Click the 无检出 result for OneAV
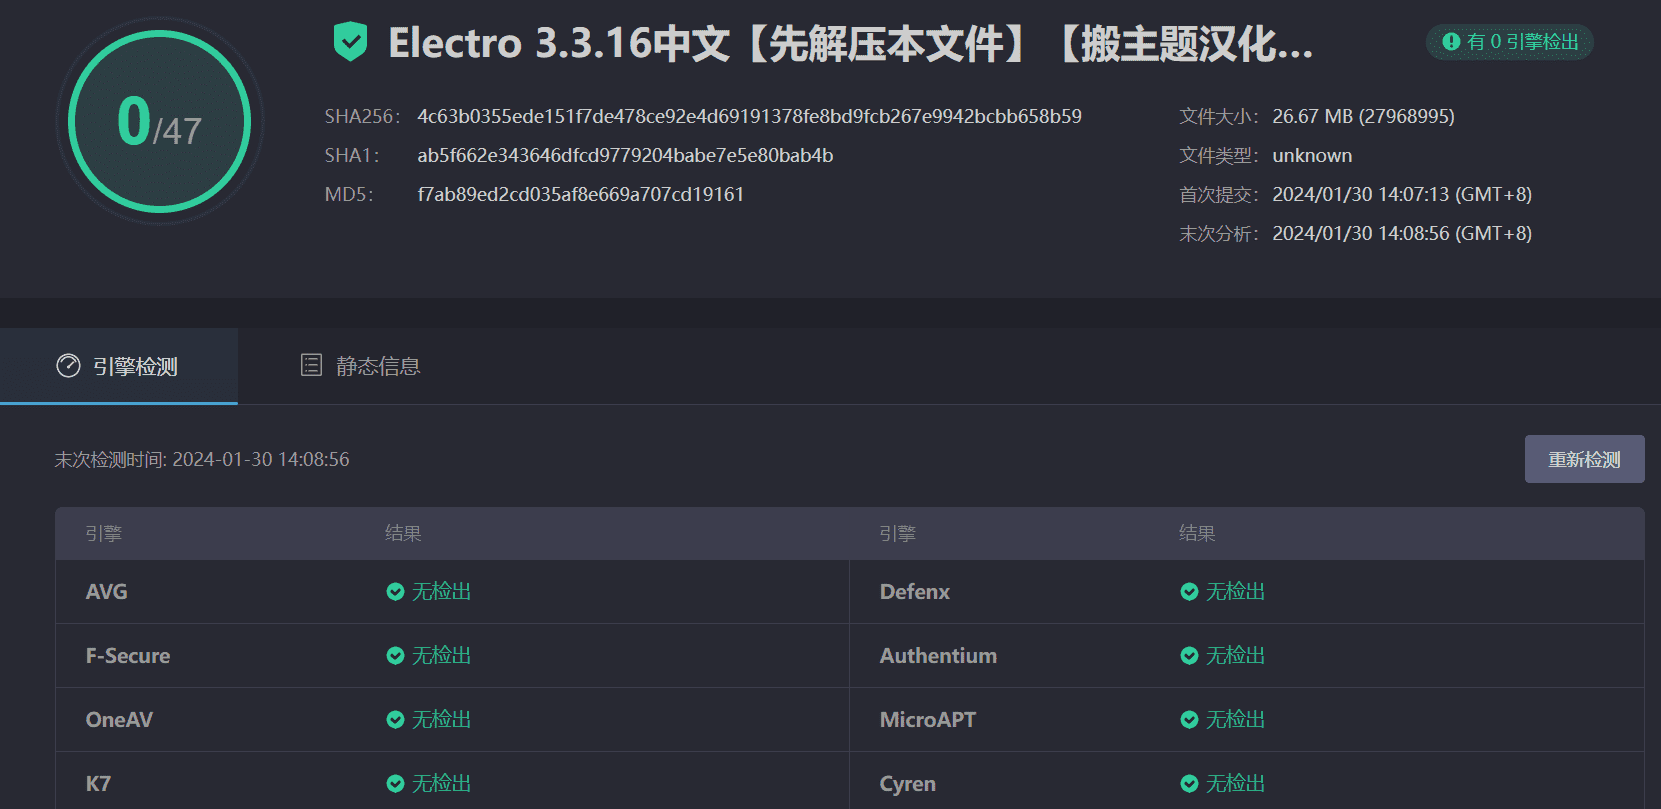 tap(441, 720)
